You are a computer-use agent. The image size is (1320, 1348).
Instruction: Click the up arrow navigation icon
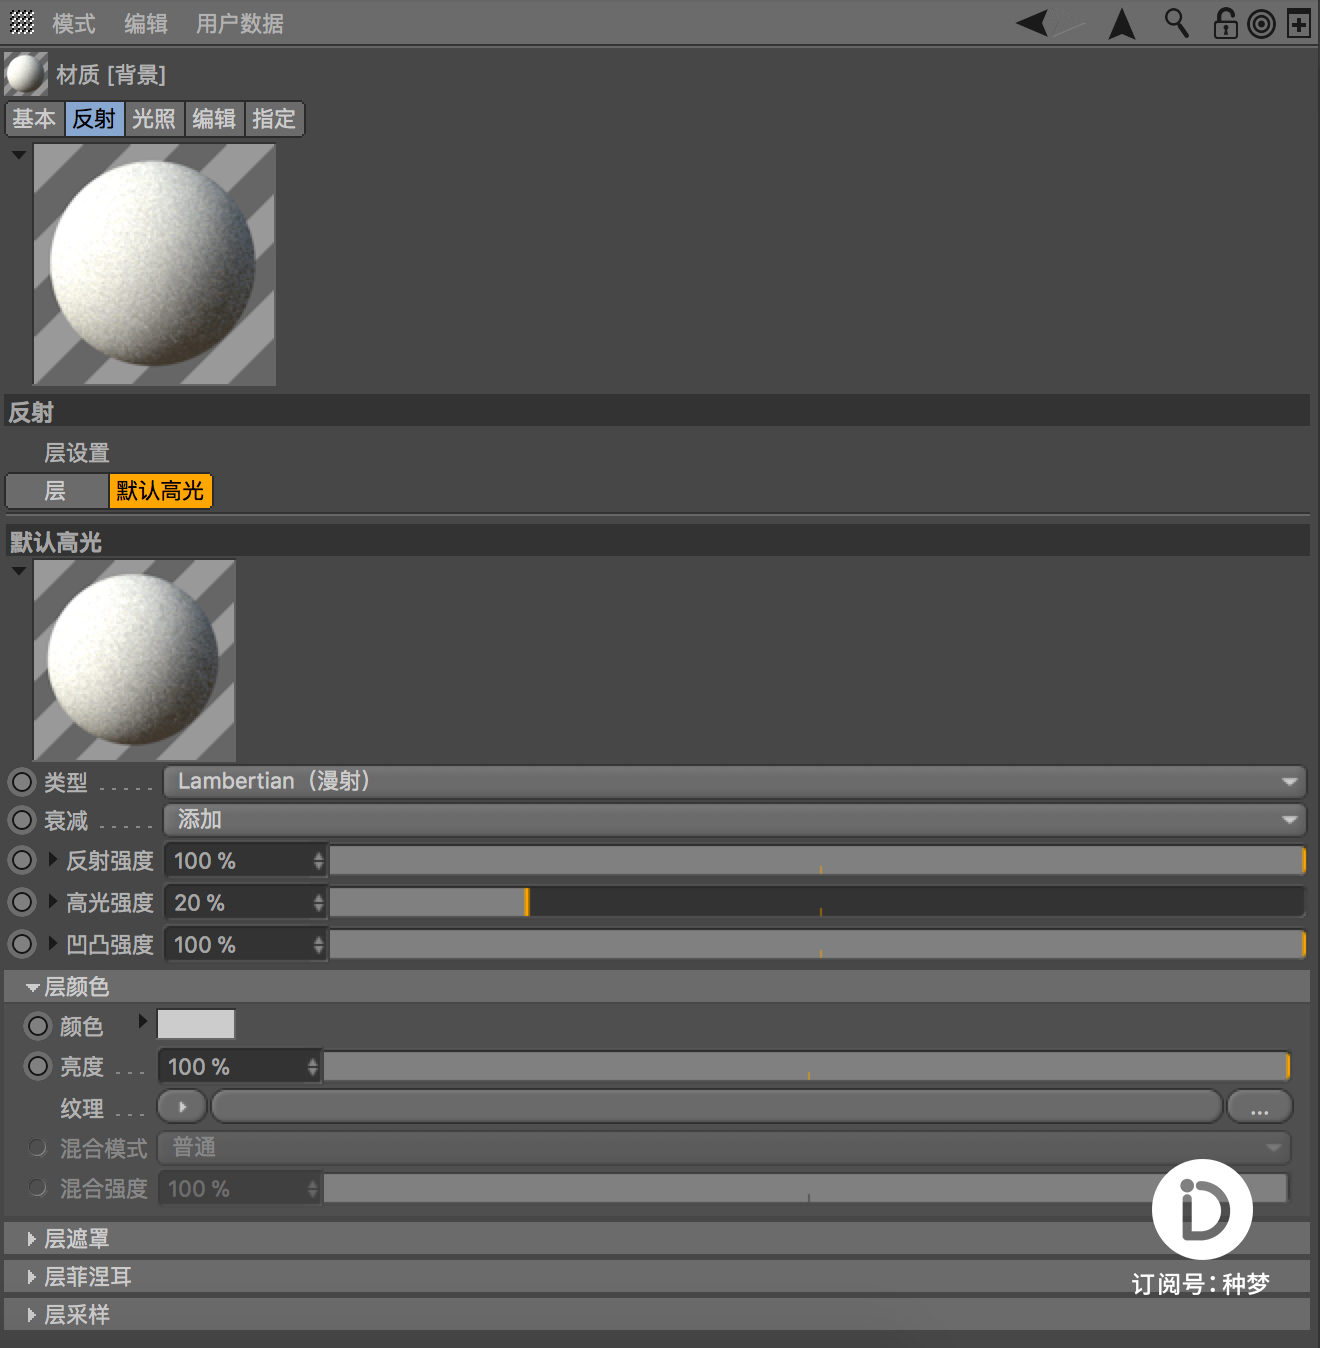point(1122,23)
